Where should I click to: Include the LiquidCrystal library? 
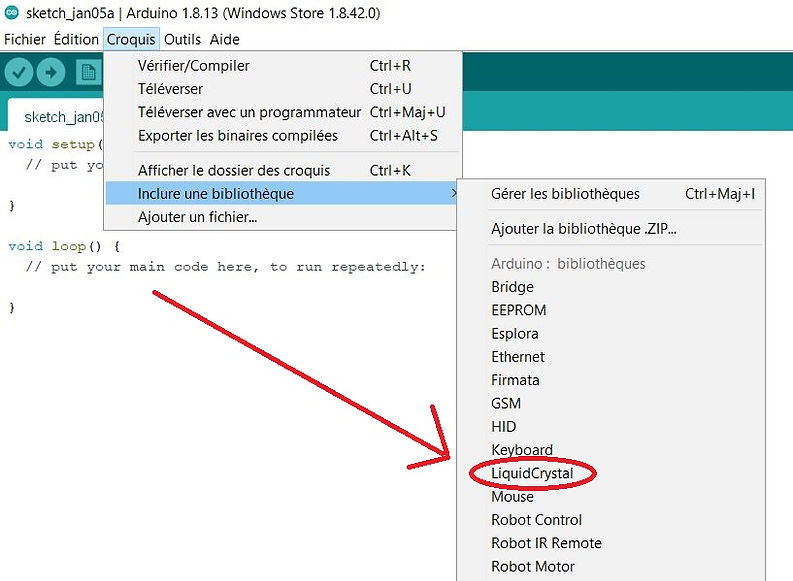click(611, 473)
